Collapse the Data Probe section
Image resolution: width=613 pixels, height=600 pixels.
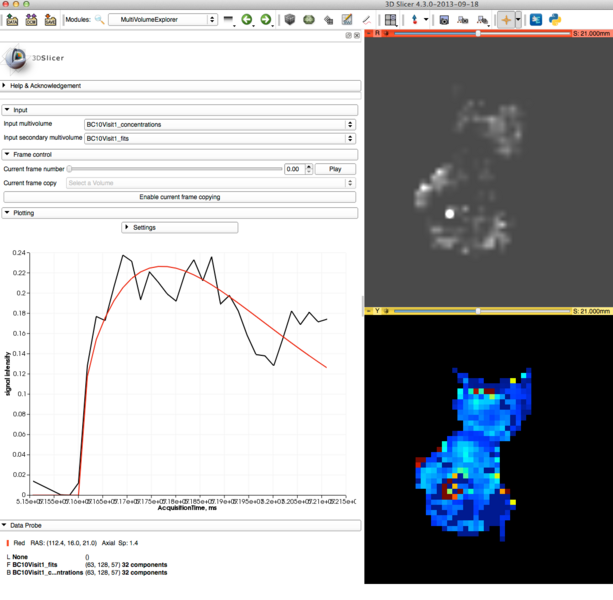181,525
